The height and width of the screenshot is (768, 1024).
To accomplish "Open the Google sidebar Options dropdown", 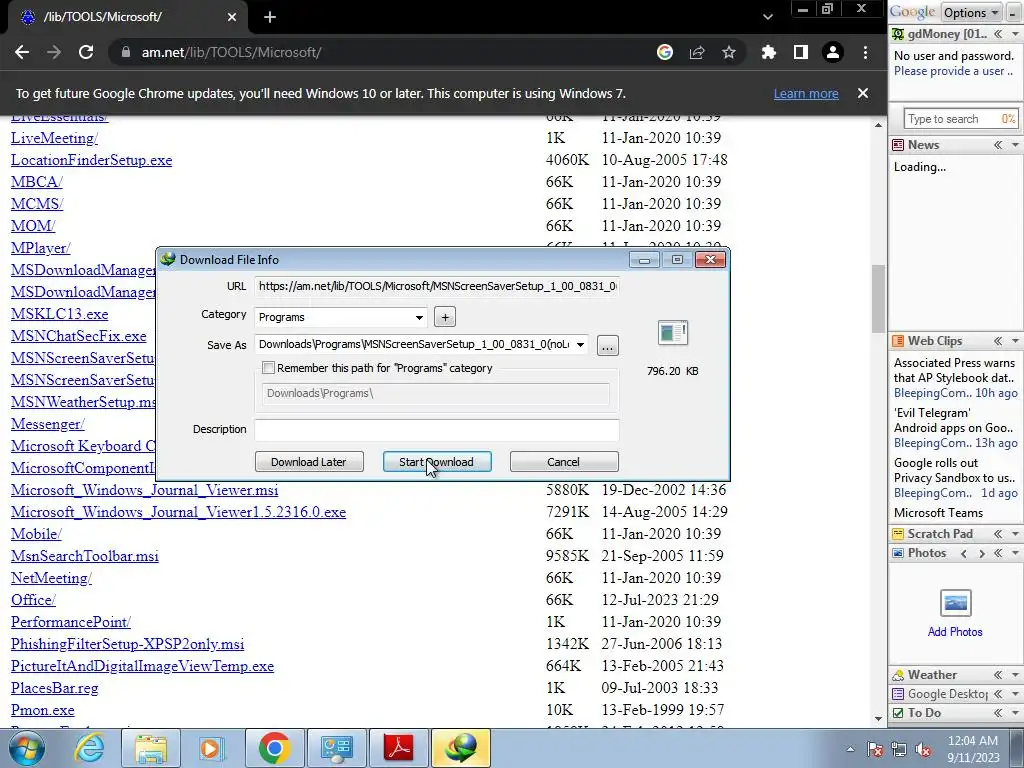I will (x=970, y=12).
